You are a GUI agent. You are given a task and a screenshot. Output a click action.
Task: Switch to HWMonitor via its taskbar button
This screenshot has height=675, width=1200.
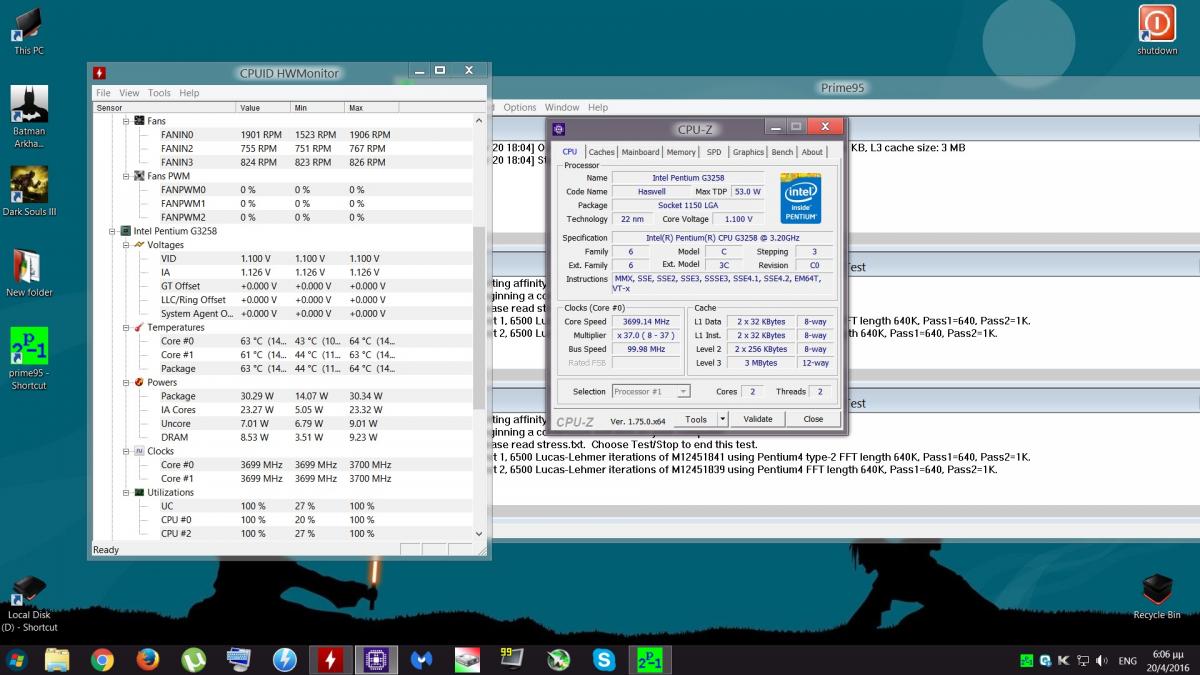[x=330, y=659]
